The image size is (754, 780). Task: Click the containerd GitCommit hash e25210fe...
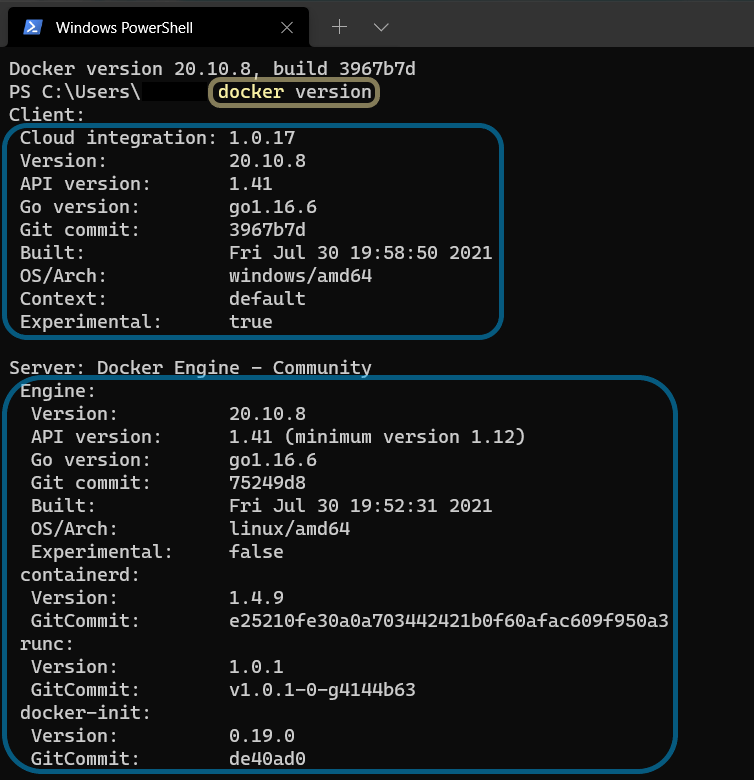point(449,621)
